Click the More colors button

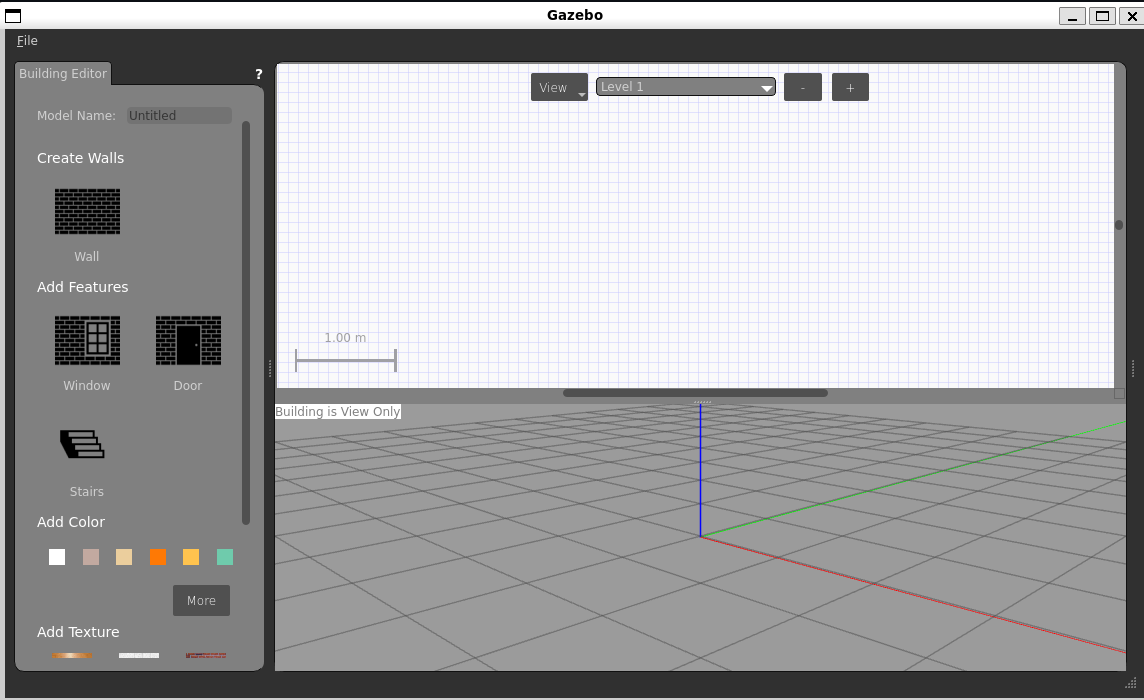201,601
